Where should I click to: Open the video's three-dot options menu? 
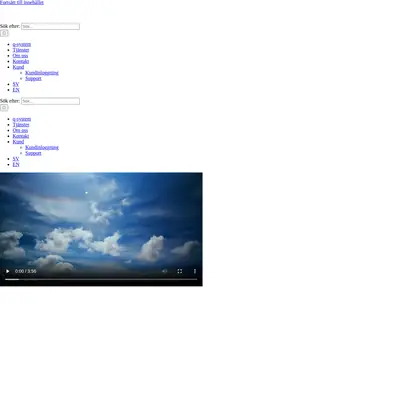click(195, 271)
